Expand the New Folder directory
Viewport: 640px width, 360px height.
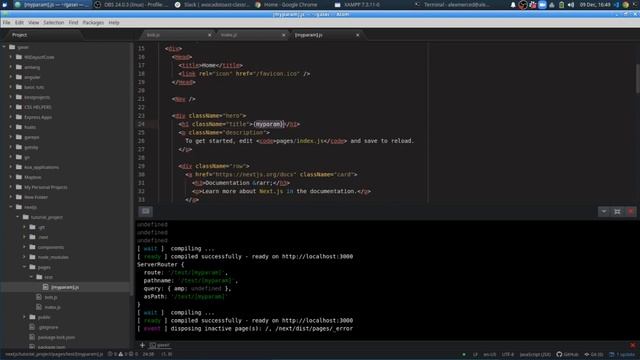point(11,197)
